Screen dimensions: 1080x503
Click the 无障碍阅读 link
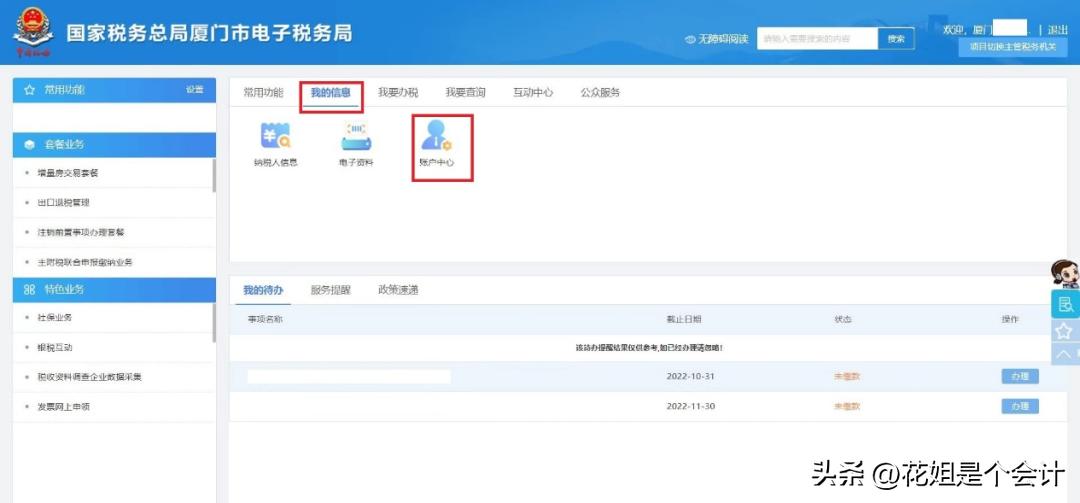click(723, 39)
